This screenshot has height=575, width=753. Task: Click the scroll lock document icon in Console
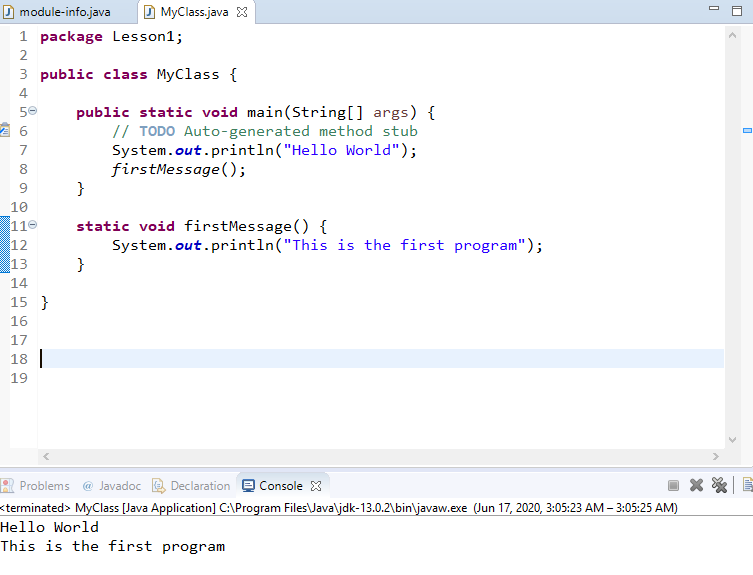[747, 486]
